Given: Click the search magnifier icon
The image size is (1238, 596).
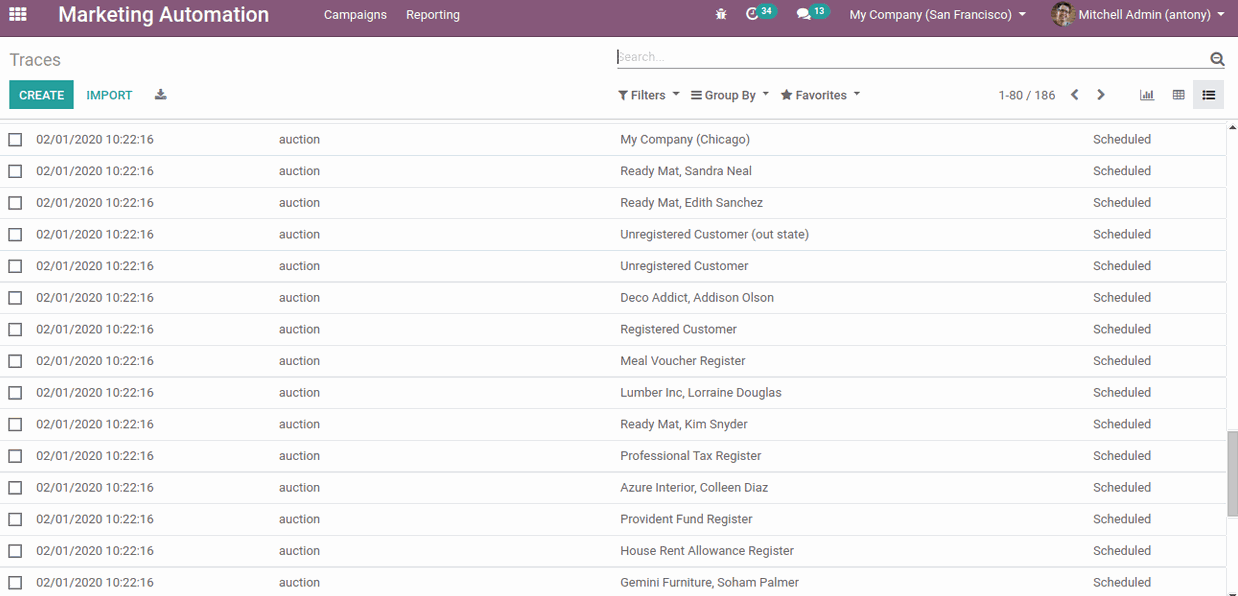Looking at the screenshot, I should tap(1217, 59).
